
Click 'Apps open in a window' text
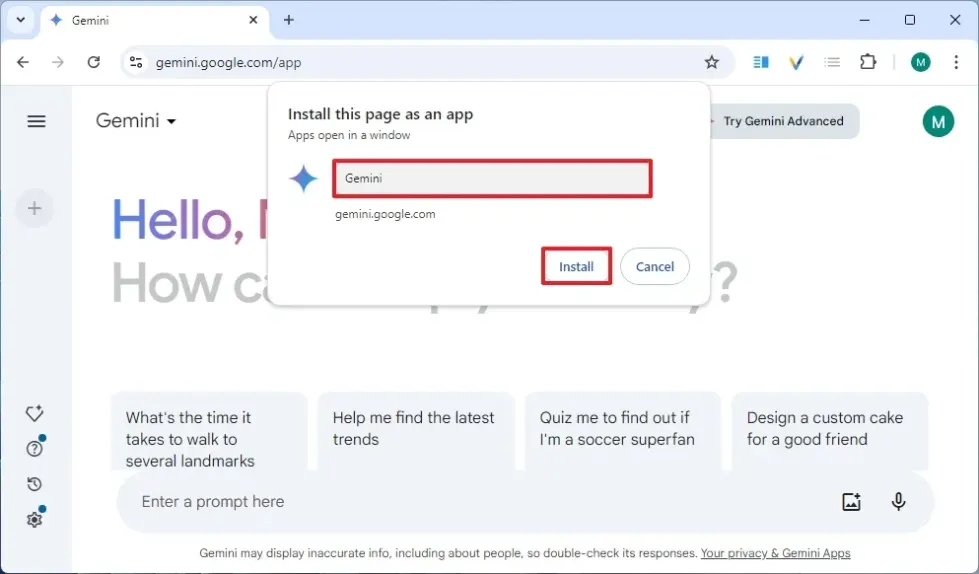349,135
